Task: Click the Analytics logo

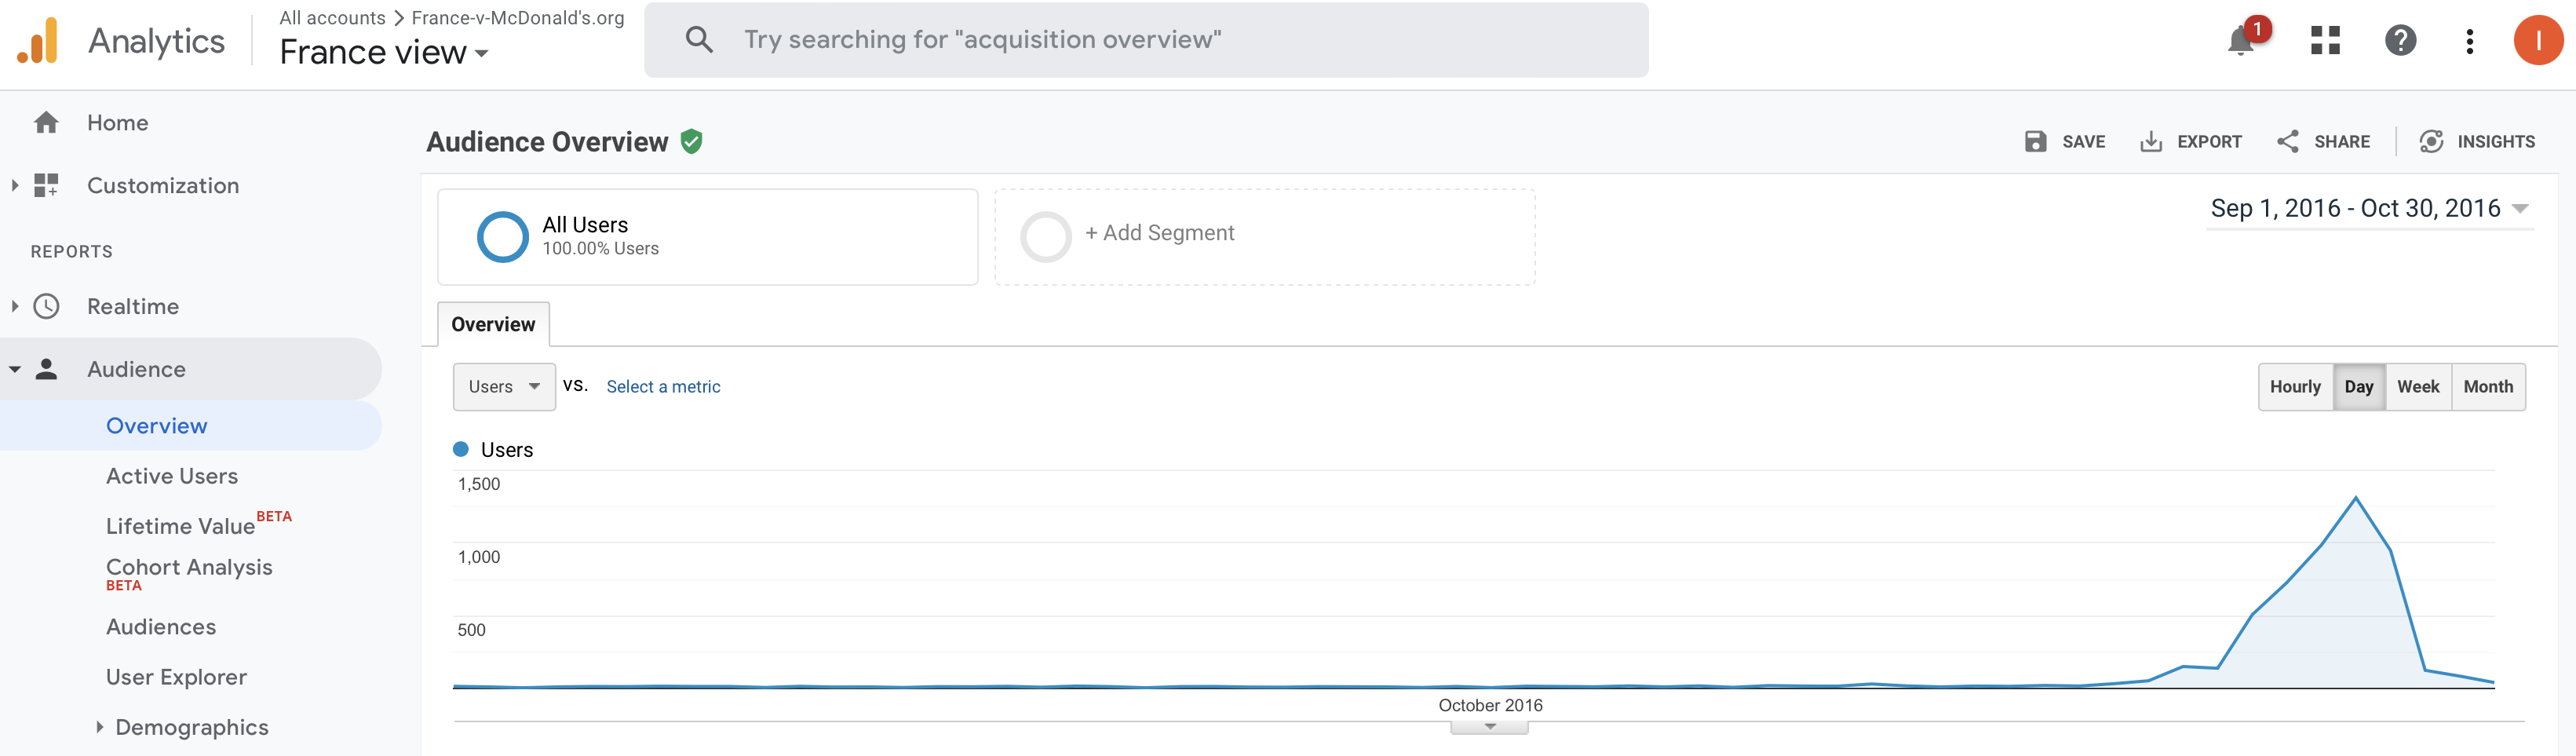Action: [x=120, y=40]
